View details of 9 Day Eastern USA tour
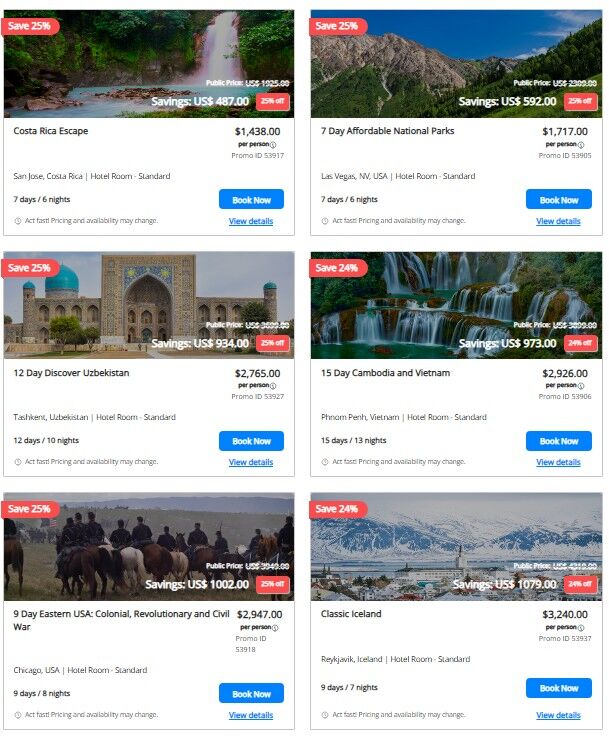Screen dimensions: 609x738 coord(251,715)
